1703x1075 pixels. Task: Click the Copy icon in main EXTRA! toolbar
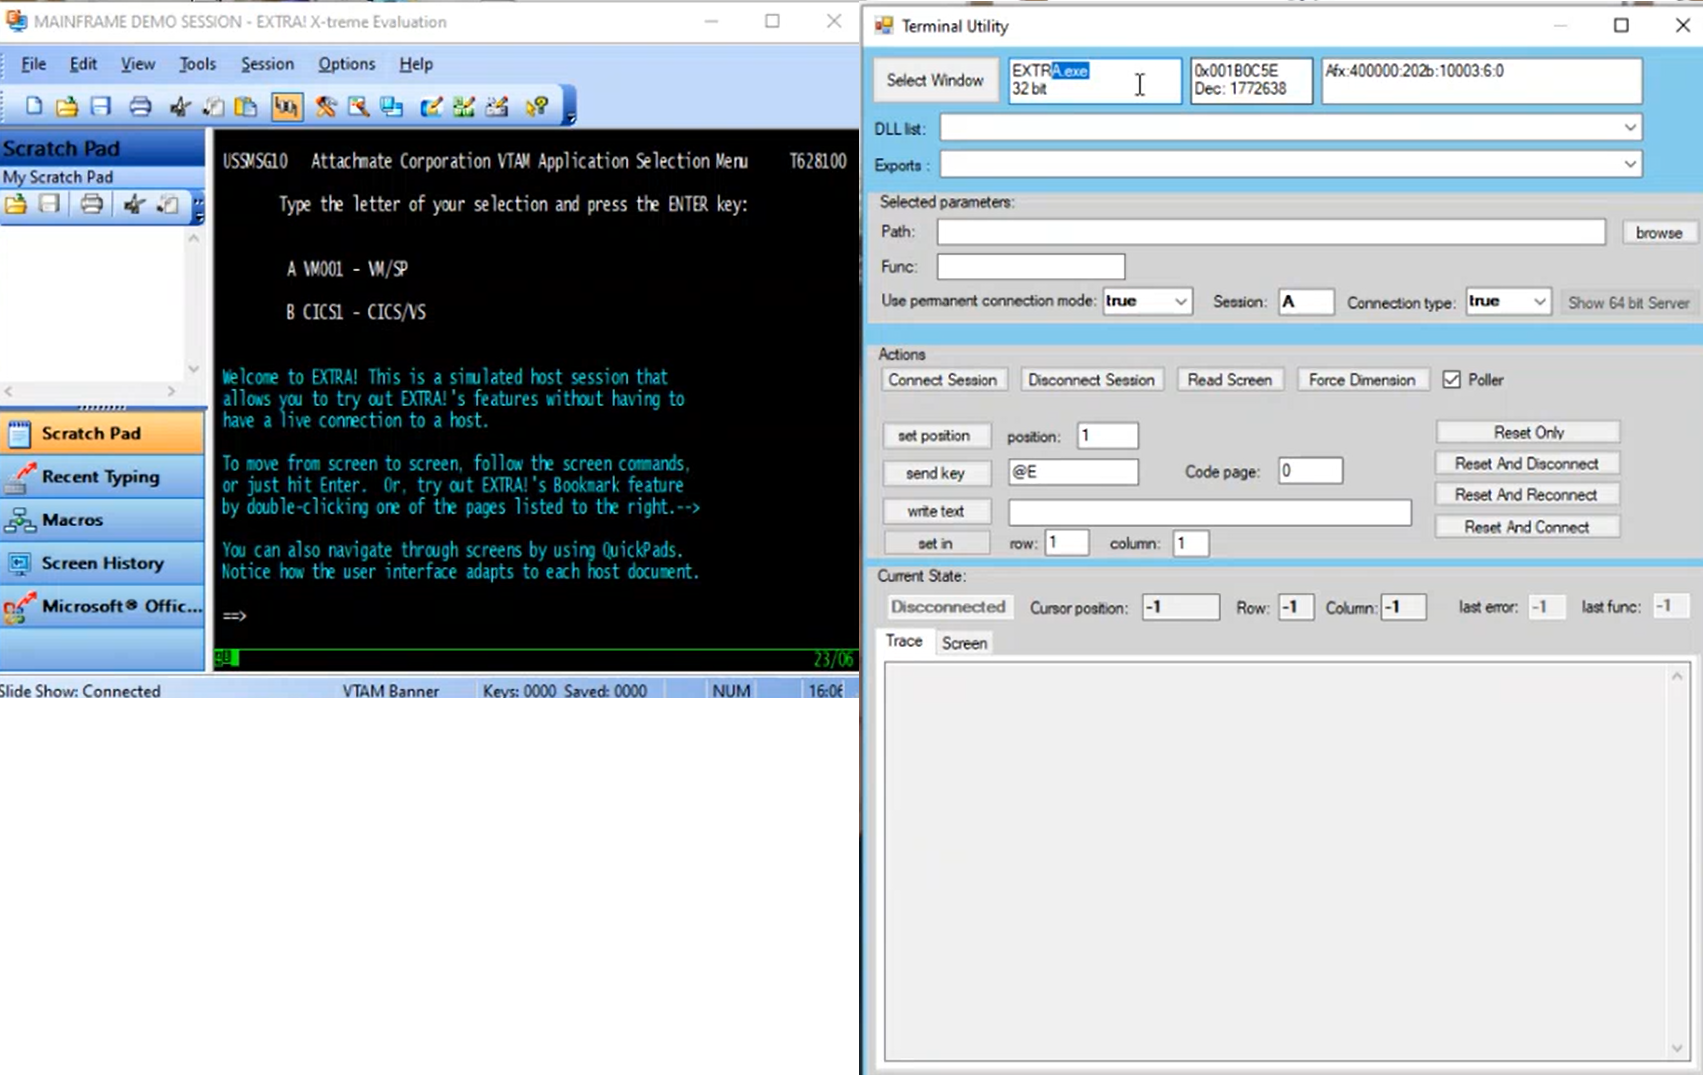[213, 106]
